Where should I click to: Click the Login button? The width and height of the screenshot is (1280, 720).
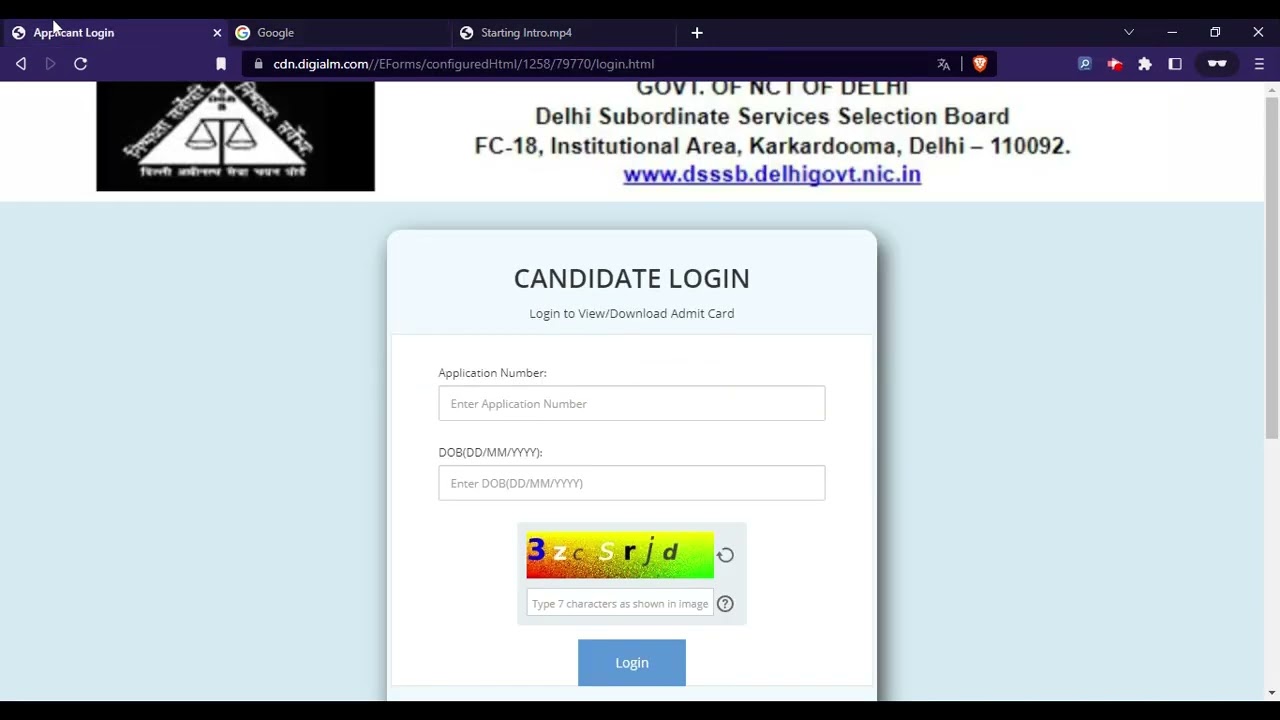coord(632,663)
